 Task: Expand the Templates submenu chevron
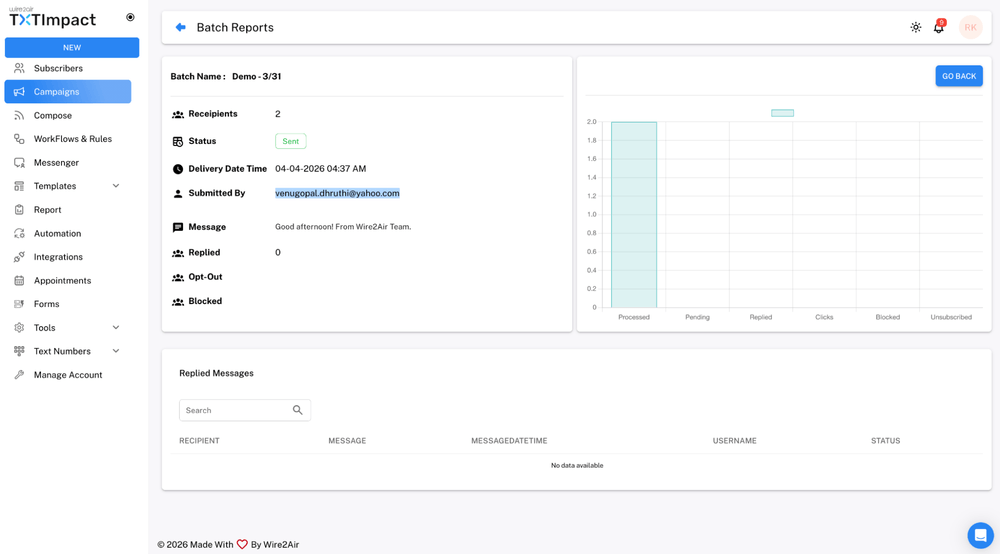pyautogui.click(x=116, y=186)
